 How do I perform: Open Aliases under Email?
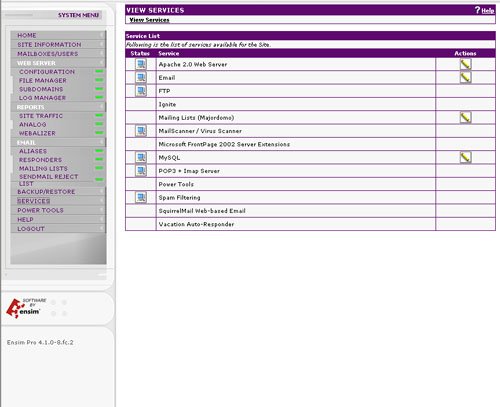(x=33, y=151)
